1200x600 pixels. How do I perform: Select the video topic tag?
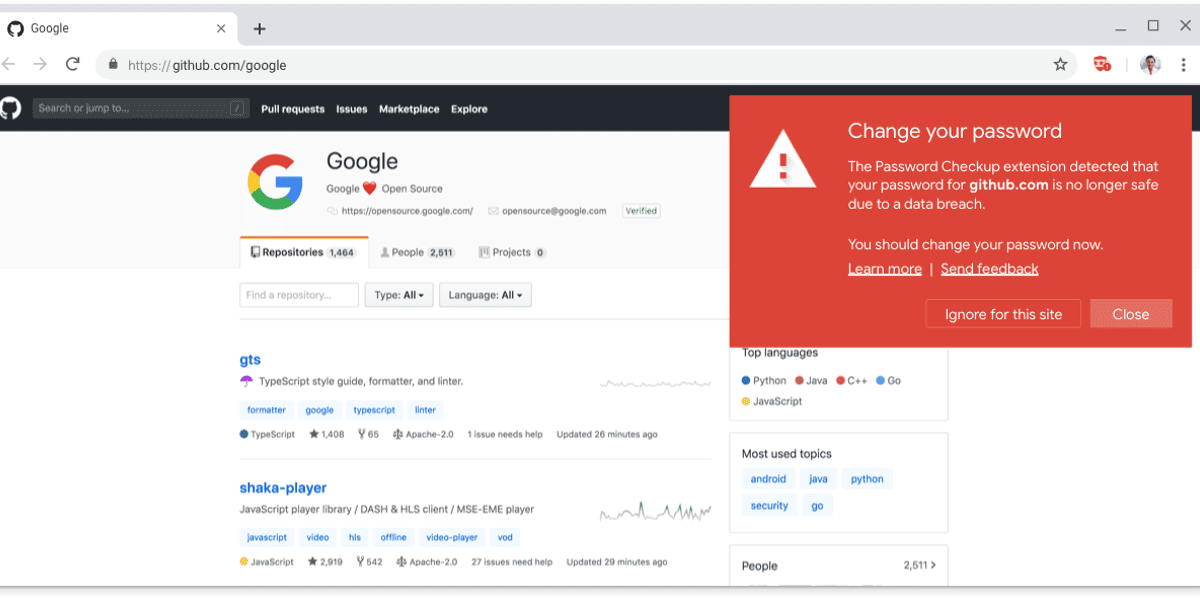pyautogui.click(x=318, y=537)
